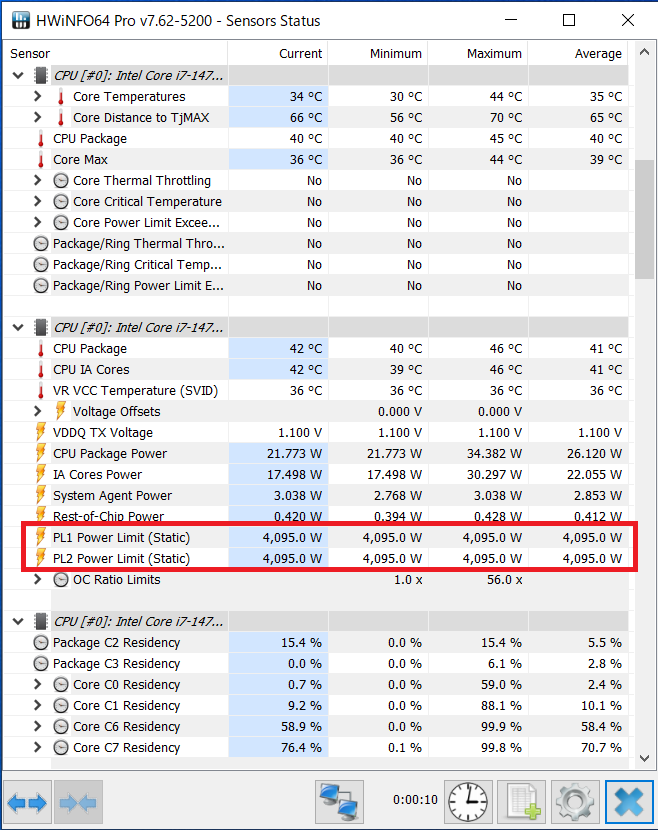Click thermometer icon beside CPU IA Cores

coord(41,369)
